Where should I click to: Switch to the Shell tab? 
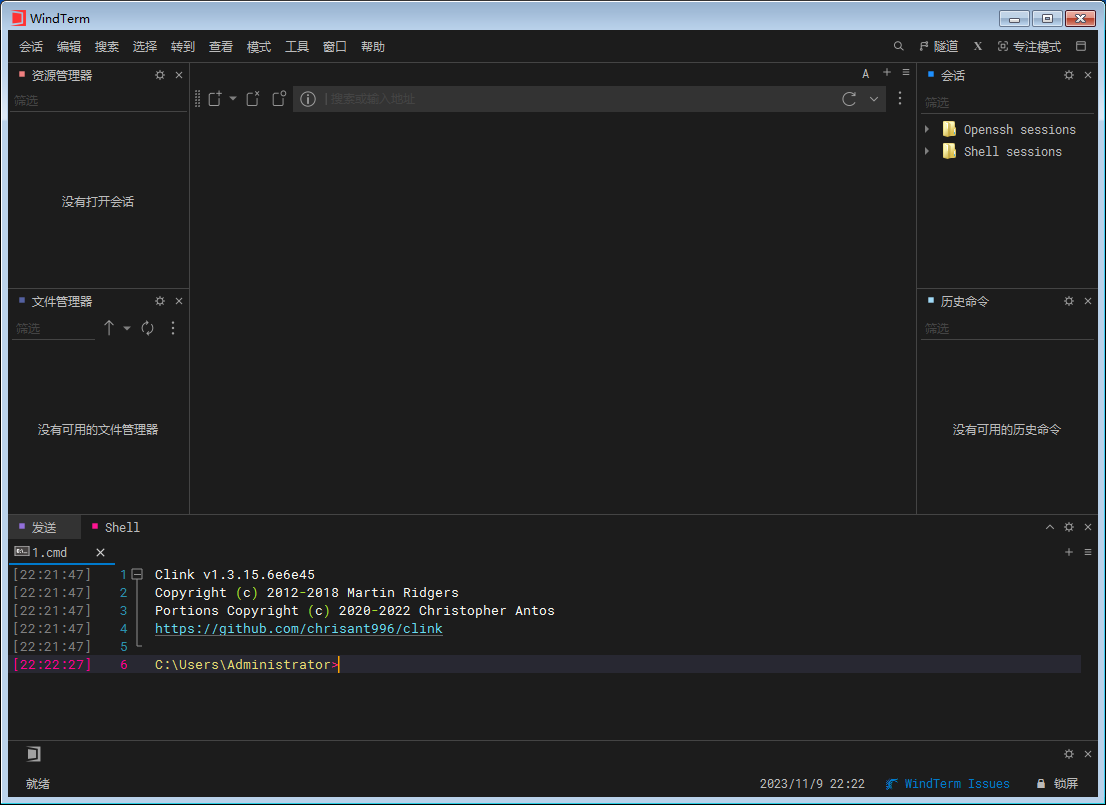tap(122, 527)
